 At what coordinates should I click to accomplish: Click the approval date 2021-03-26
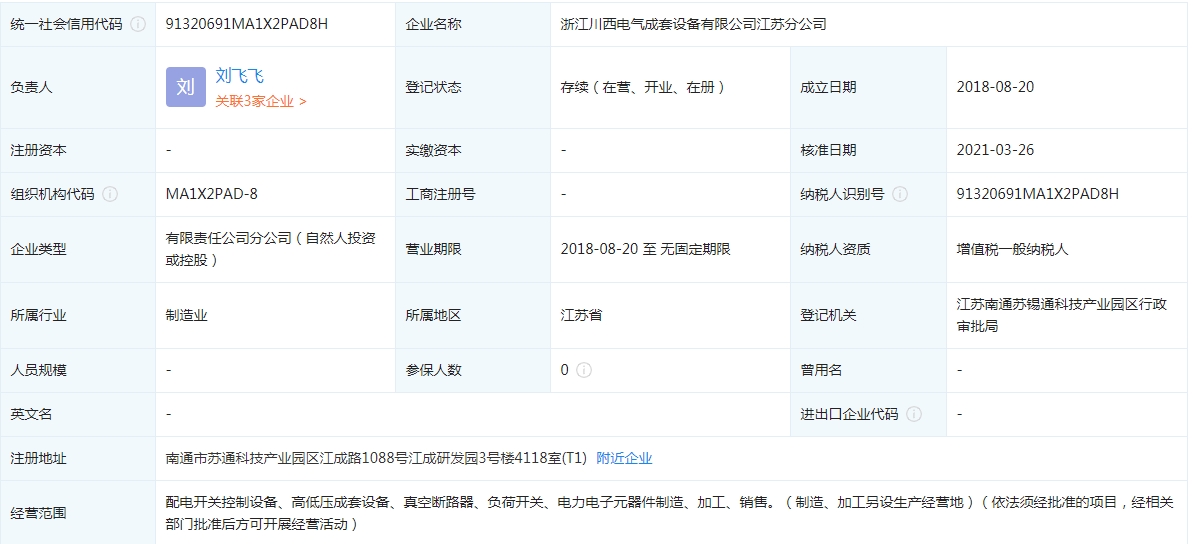[x=995, y=150]
